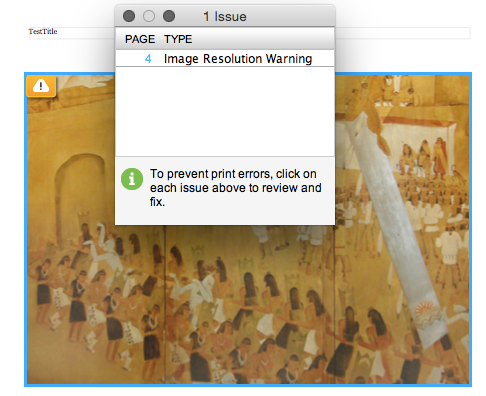Click the zoom button of the Issue window
This screenshot has width=486, height=396.
pos(169,16)
